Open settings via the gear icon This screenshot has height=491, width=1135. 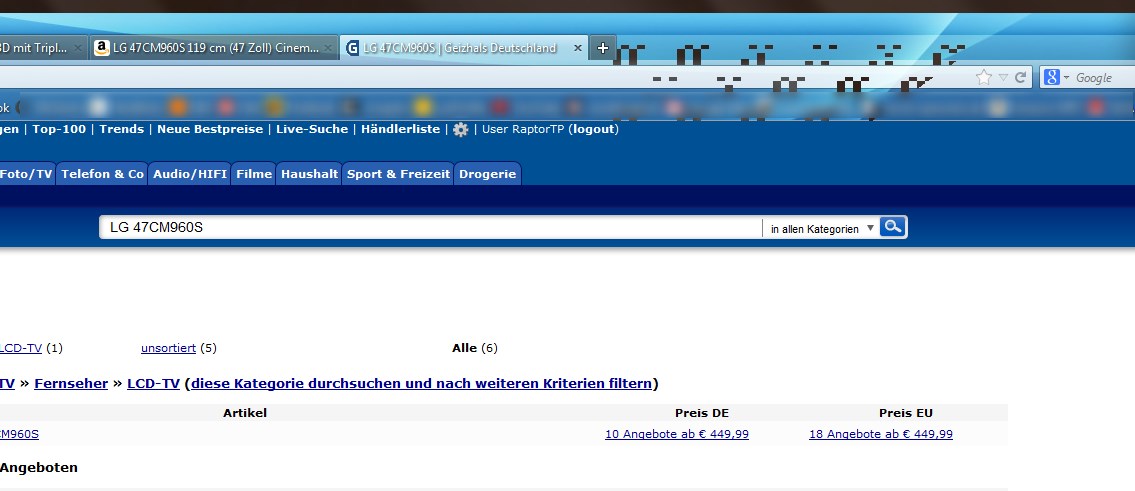(460, 130)
